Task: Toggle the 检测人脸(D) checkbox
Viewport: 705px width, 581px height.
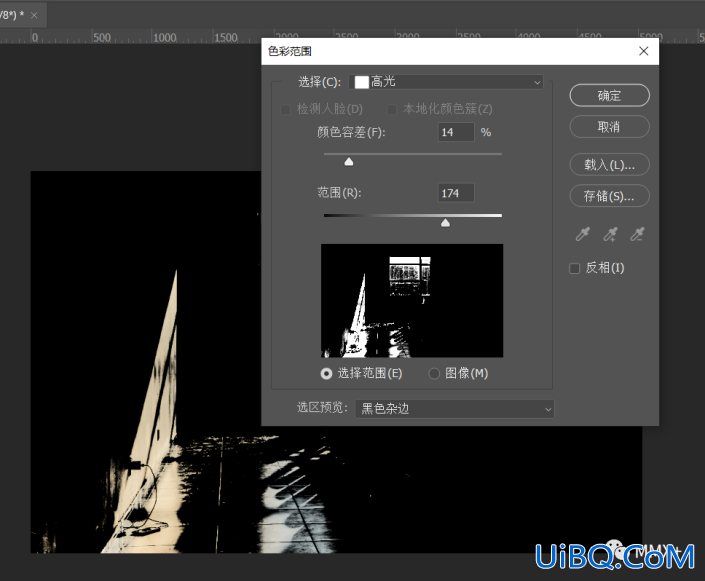Action: pos(286,109)
